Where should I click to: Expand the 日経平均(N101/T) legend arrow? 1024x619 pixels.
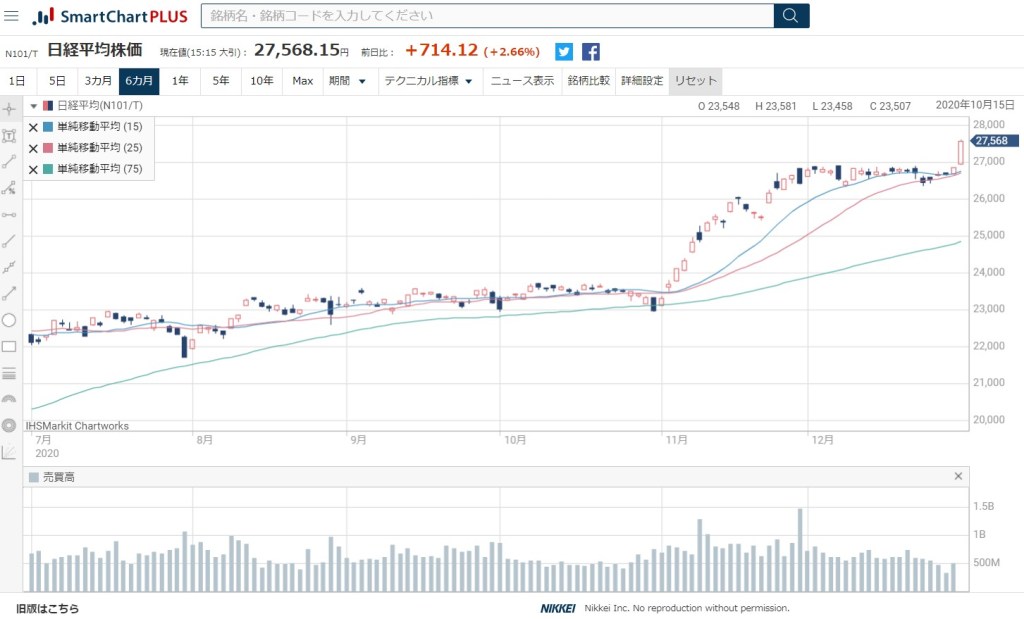[33, 106]
